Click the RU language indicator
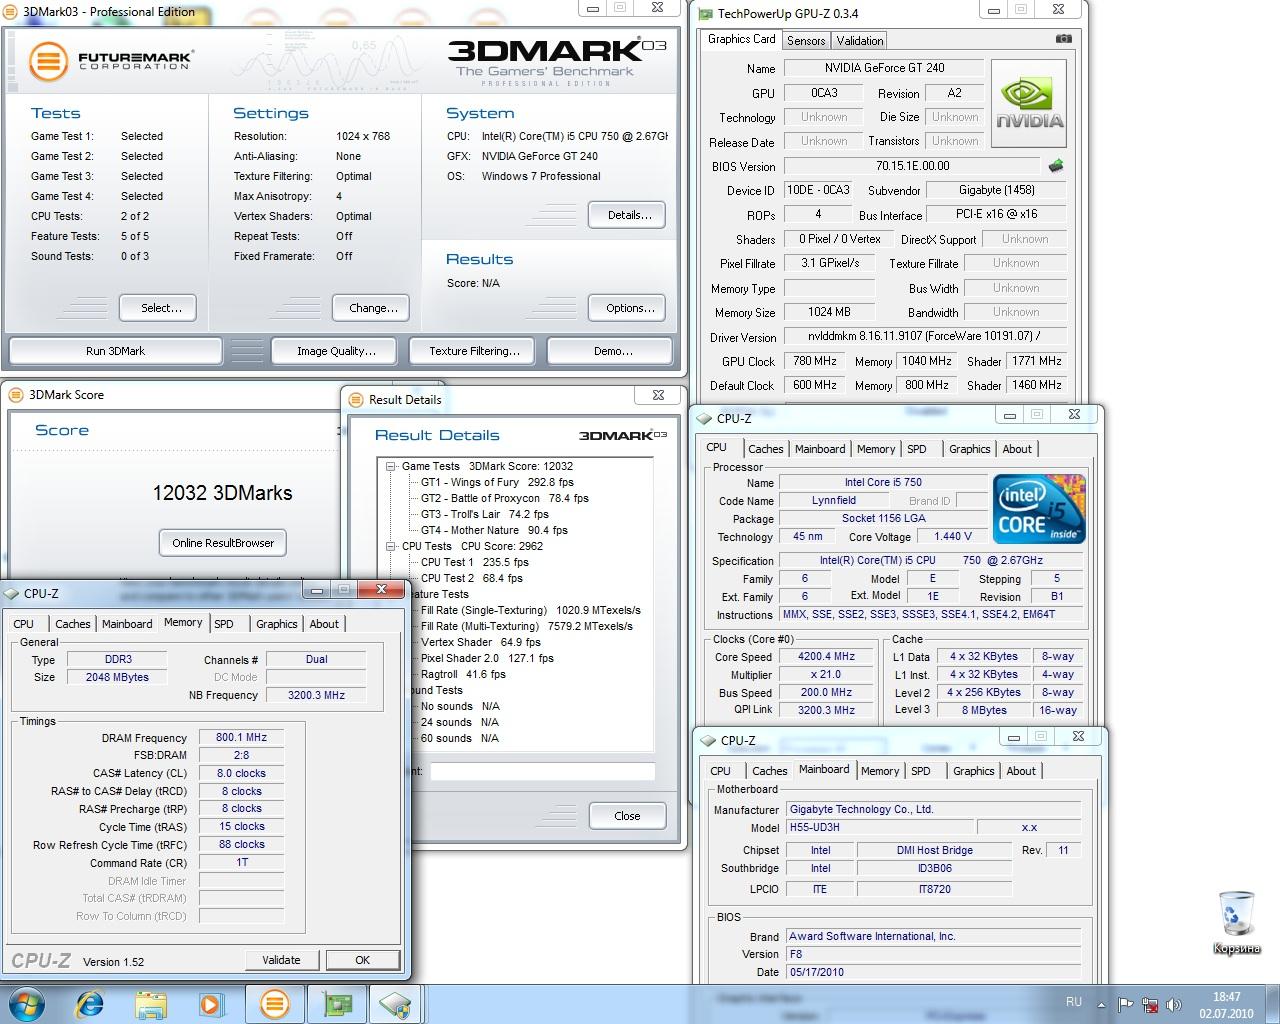The width and height of the screenshot is (1280, 1024). point(1074,1001)
